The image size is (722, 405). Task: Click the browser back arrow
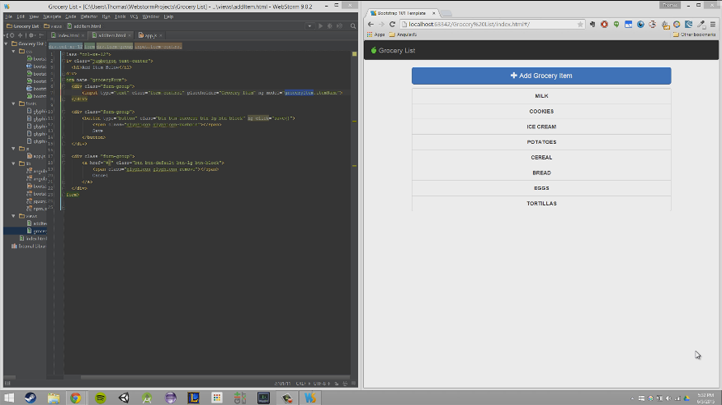(x=371, y=24)
